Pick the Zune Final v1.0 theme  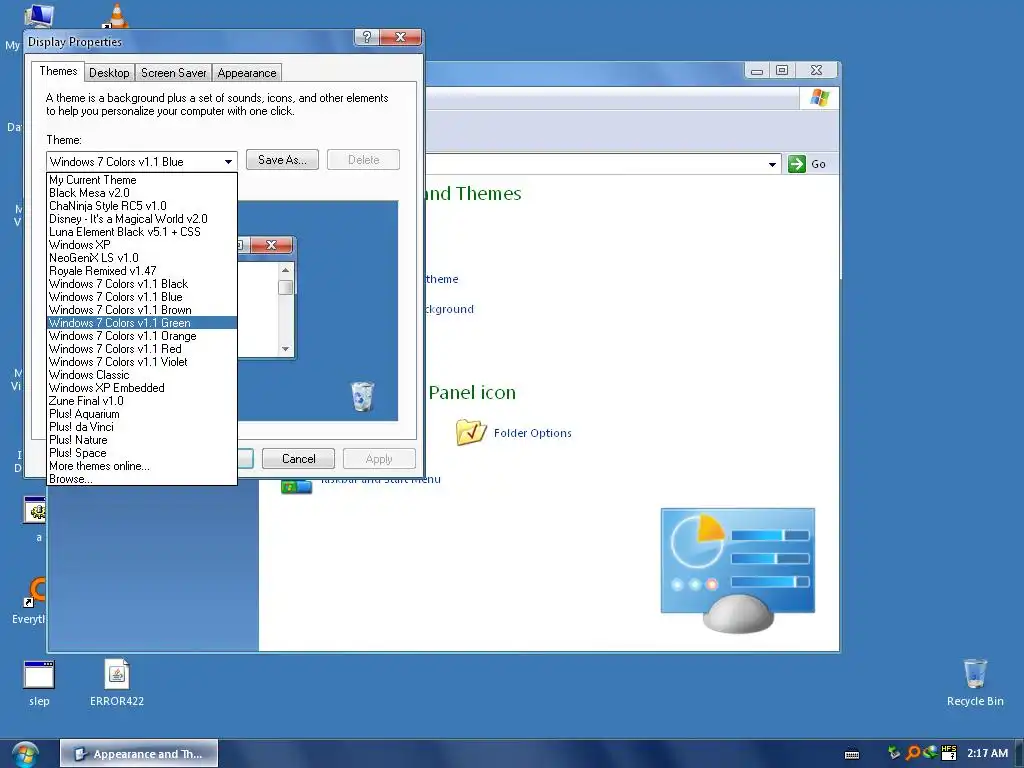(x=142, y=401)
